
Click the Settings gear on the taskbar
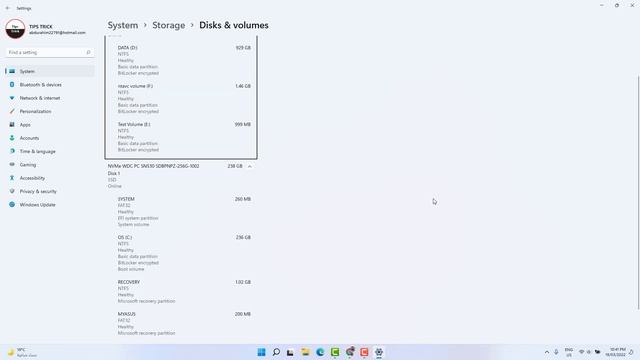pos(379,352)
